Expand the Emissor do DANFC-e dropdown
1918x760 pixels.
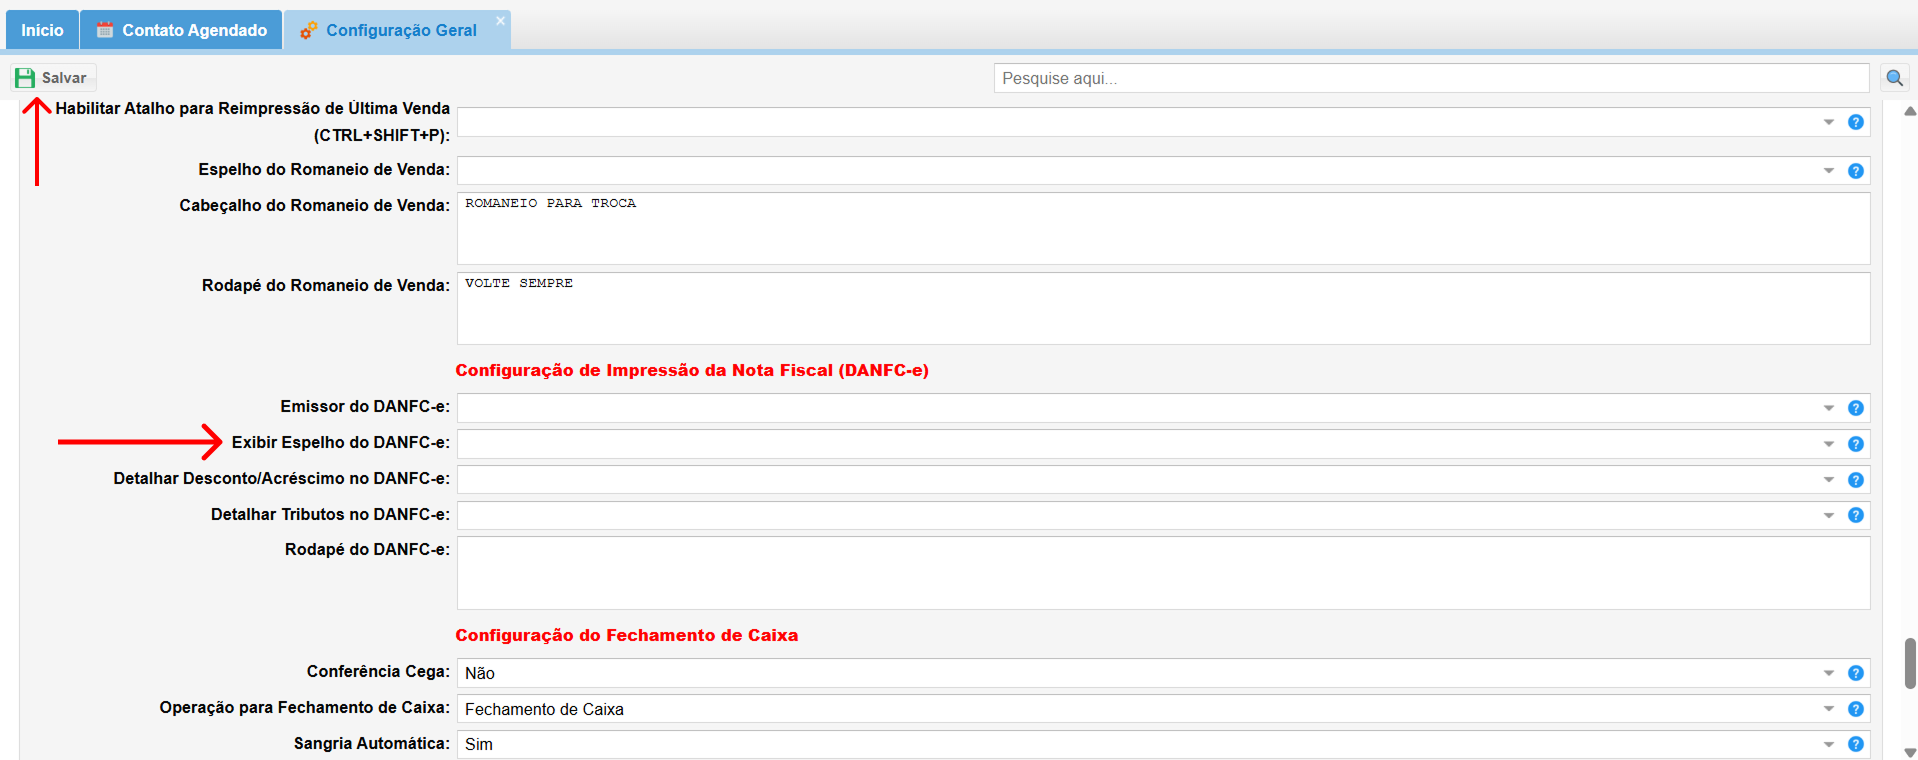coord(1828,408)
